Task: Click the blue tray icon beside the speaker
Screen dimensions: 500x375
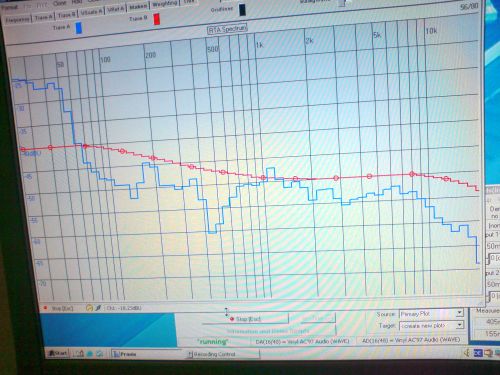Action: 478,352
